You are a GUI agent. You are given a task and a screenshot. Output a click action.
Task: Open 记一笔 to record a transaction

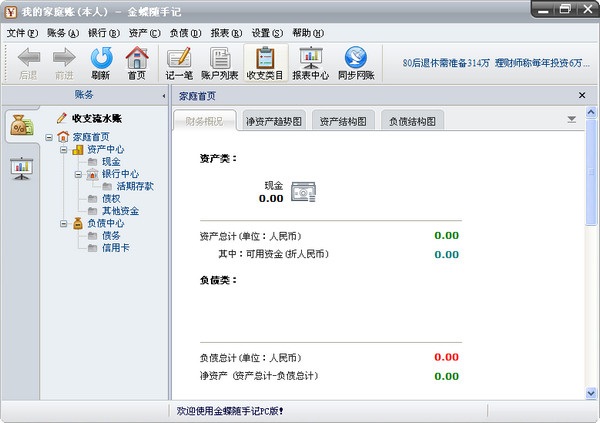179,62
